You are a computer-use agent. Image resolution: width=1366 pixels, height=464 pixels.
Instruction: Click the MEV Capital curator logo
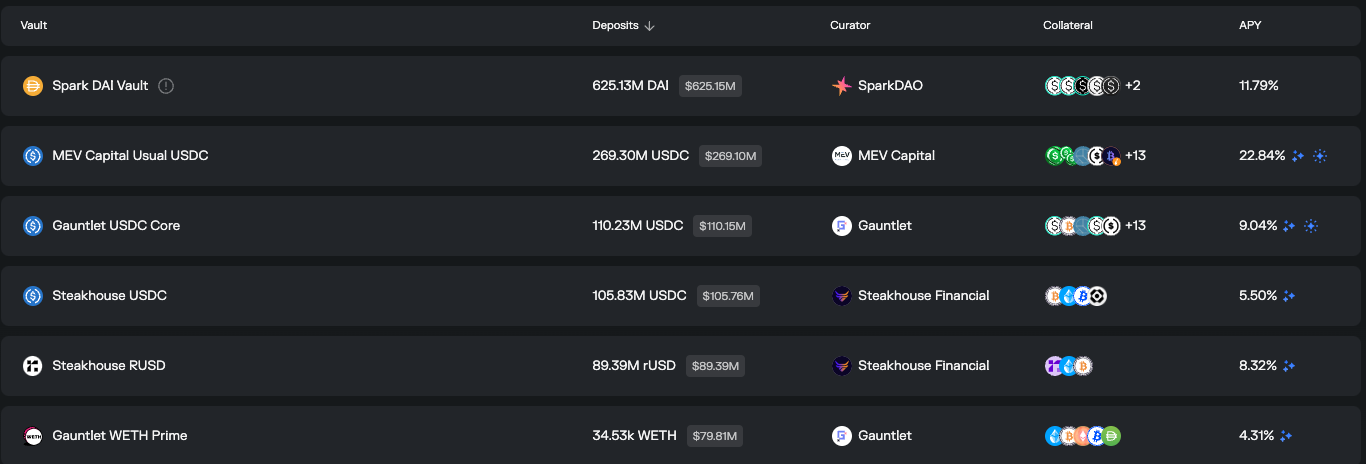tap(841, 156)
